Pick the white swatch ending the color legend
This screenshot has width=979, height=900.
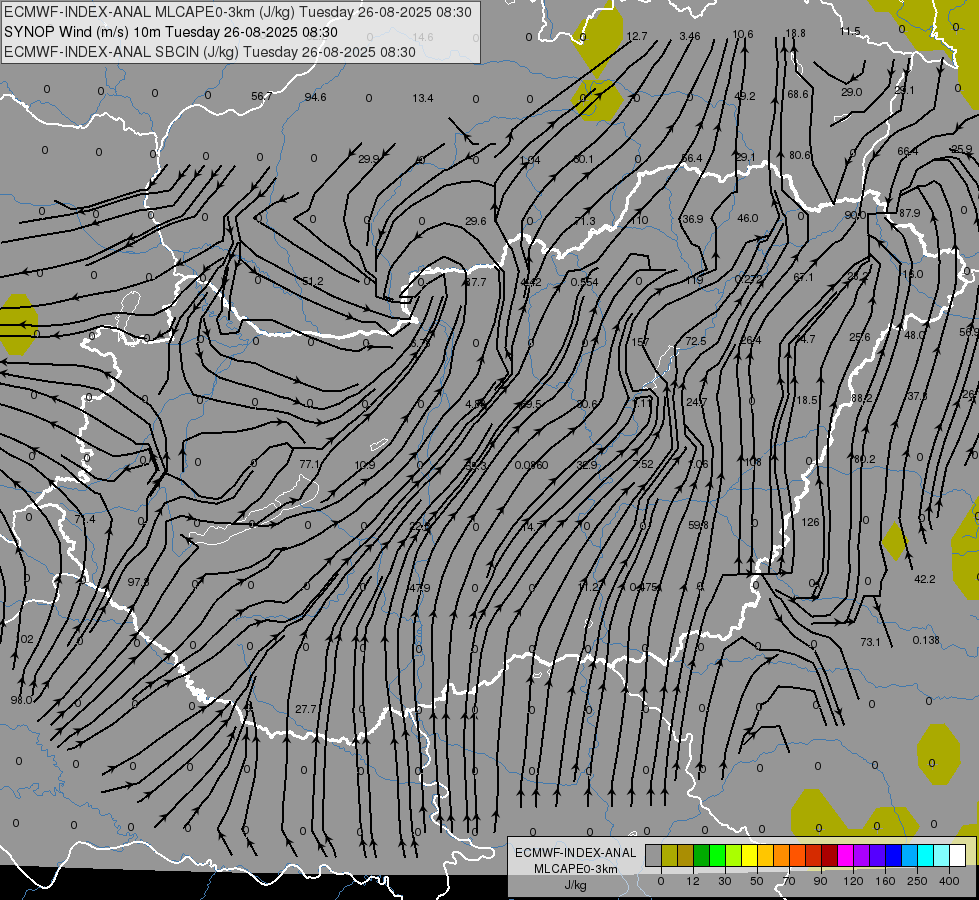957,855
